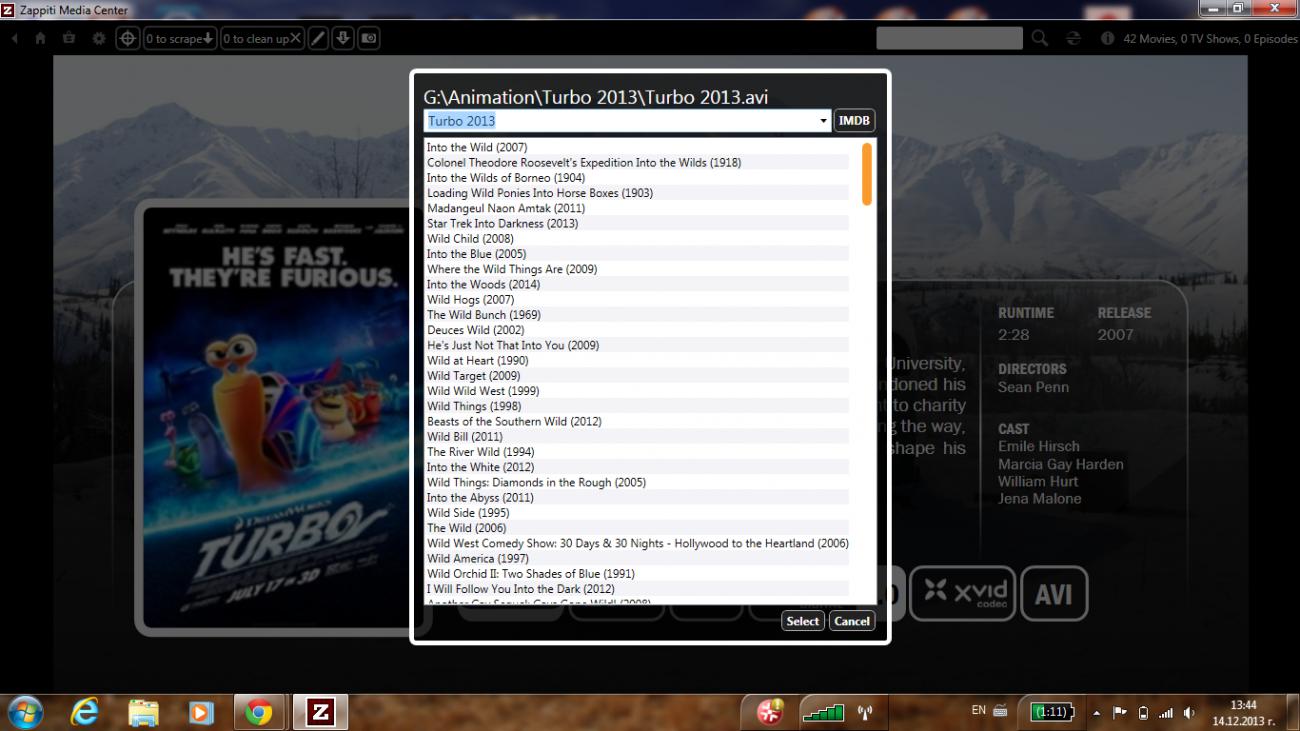The height and width of the screenshot is (731, 1300).
Task: Click the volume speaker tray icon
Action: [1189, 713]
